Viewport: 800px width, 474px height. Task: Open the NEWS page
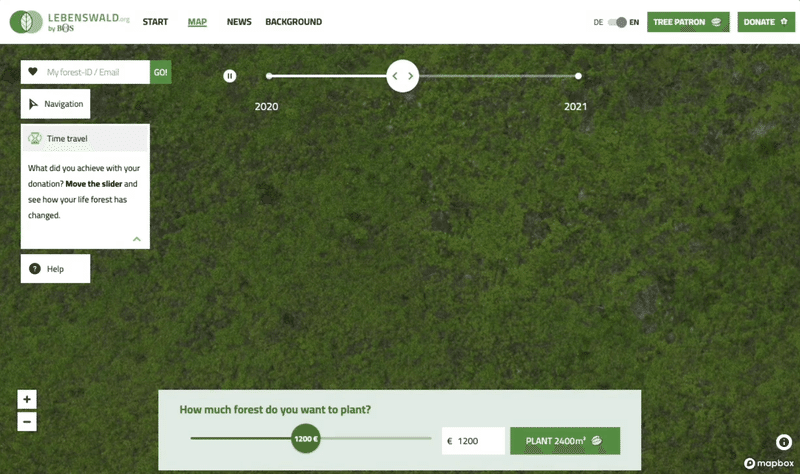point(239,22)
